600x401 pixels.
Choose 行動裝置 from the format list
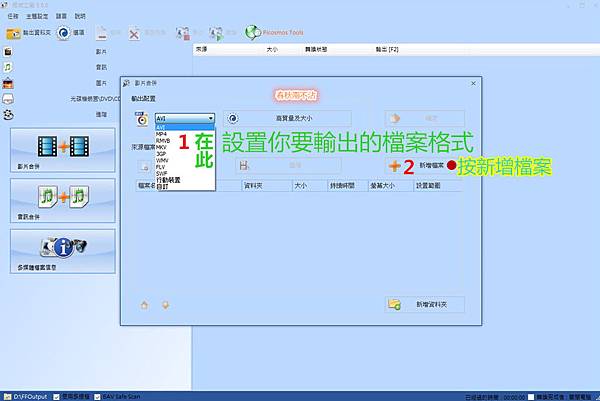click(185, 180)
